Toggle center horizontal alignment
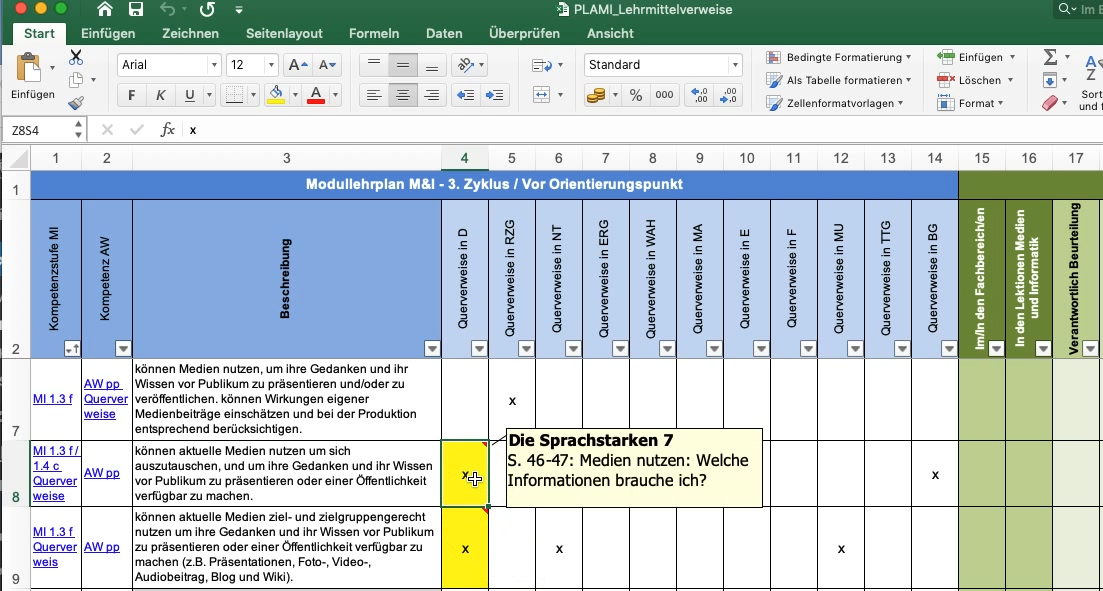The image size is (1103, 591). click(x=403, y=95)
